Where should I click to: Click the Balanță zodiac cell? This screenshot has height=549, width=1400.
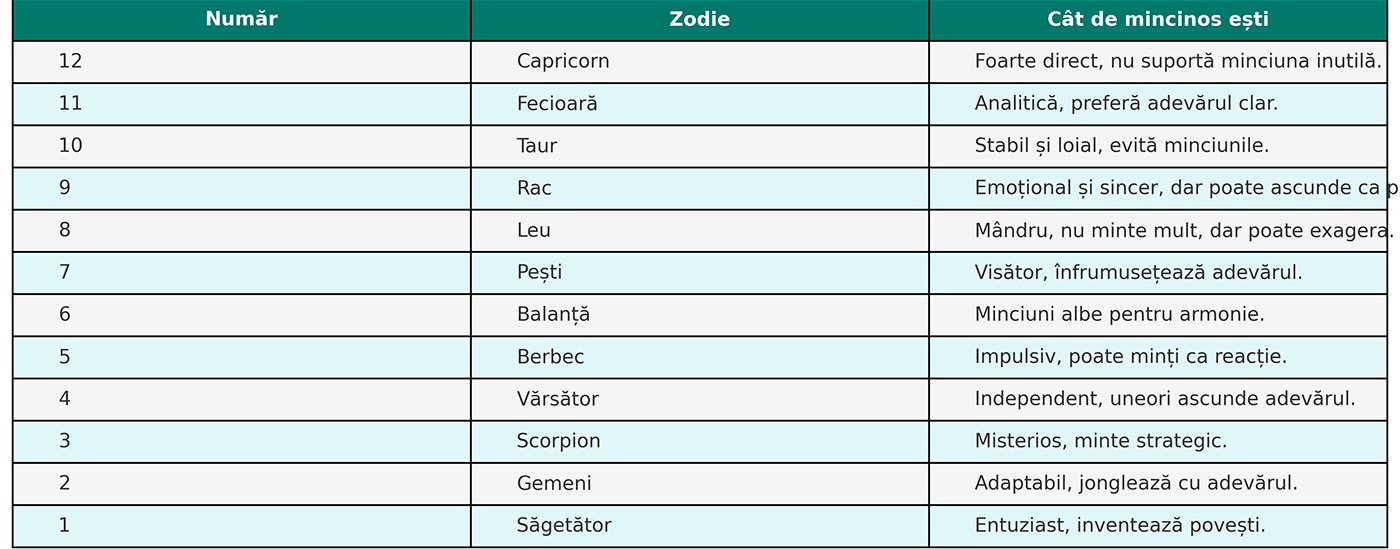click(553, 315)
